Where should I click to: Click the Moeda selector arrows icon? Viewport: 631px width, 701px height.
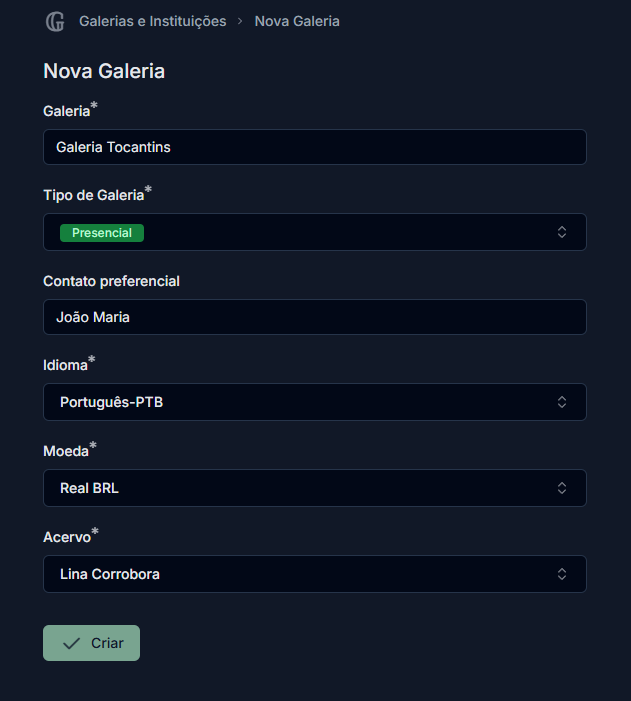562,488
